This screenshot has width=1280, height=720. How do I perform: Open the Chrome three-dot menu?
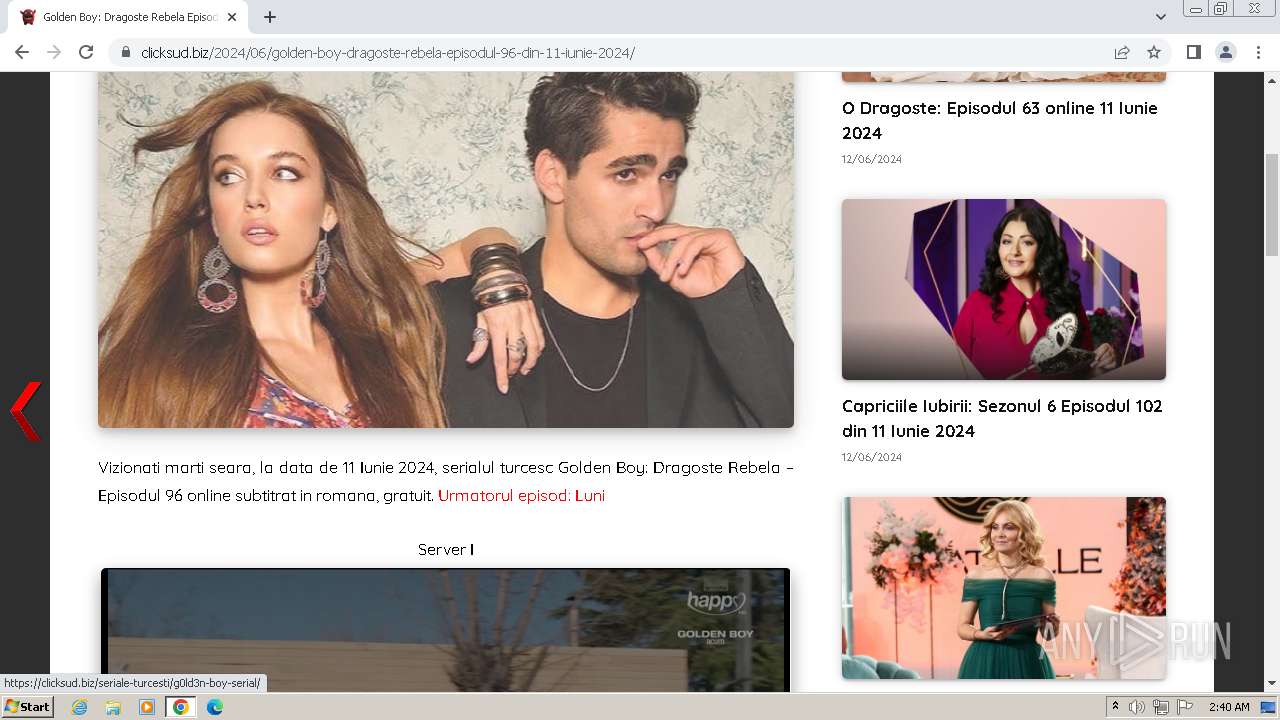pos(1258,52)
